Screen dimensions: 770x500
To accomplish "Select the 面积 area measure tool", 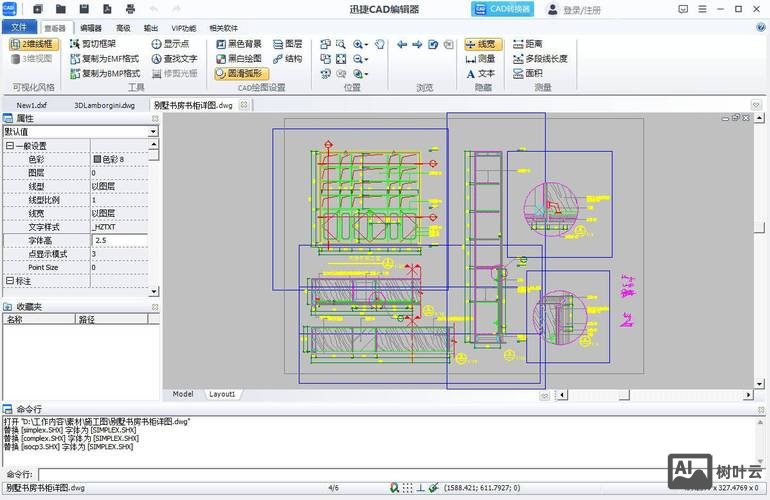I will pyautogui.click(x=526, y=73).
